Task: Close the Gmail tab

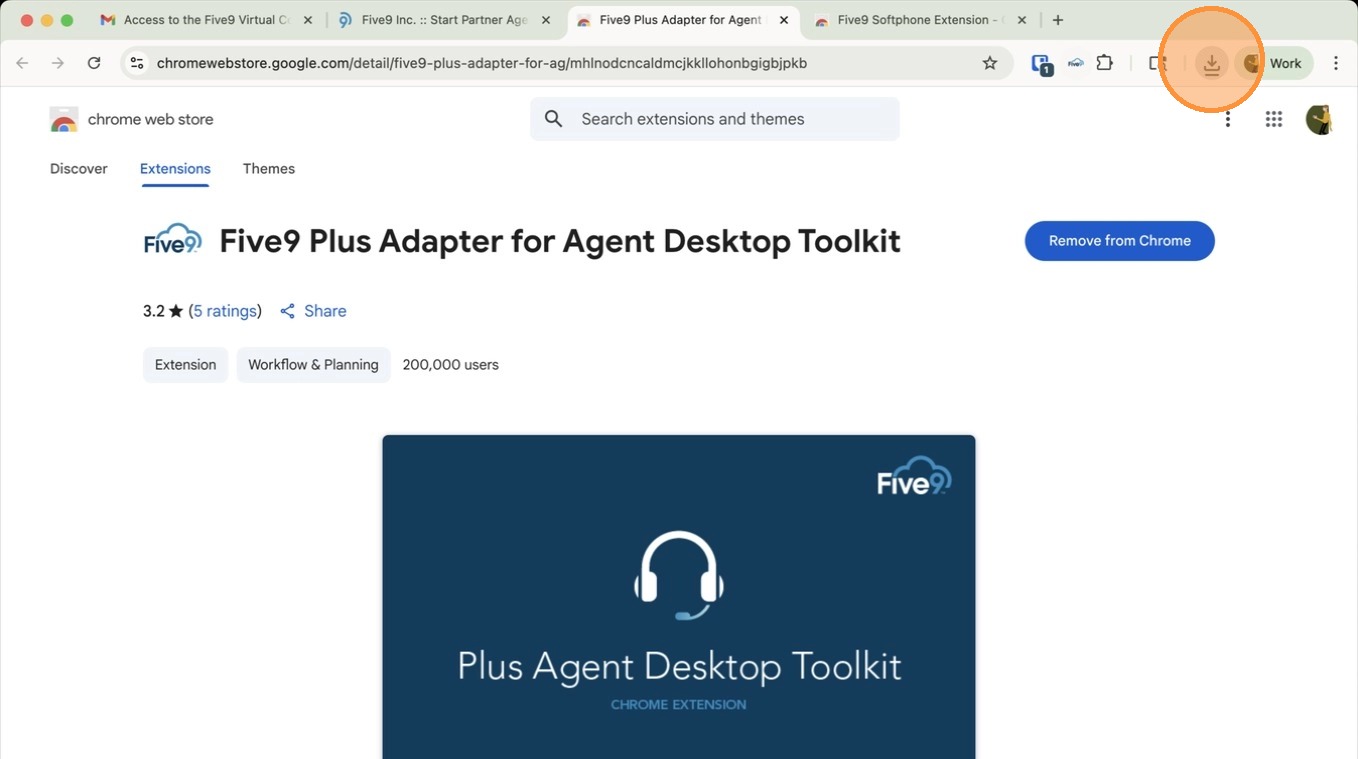Action: point(307,20)
